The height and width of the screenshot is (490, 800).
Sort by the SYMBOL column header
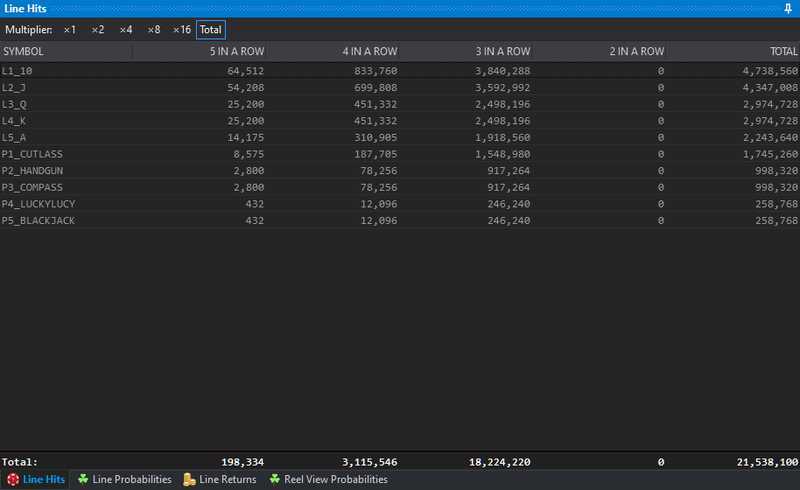click(66, 51)
